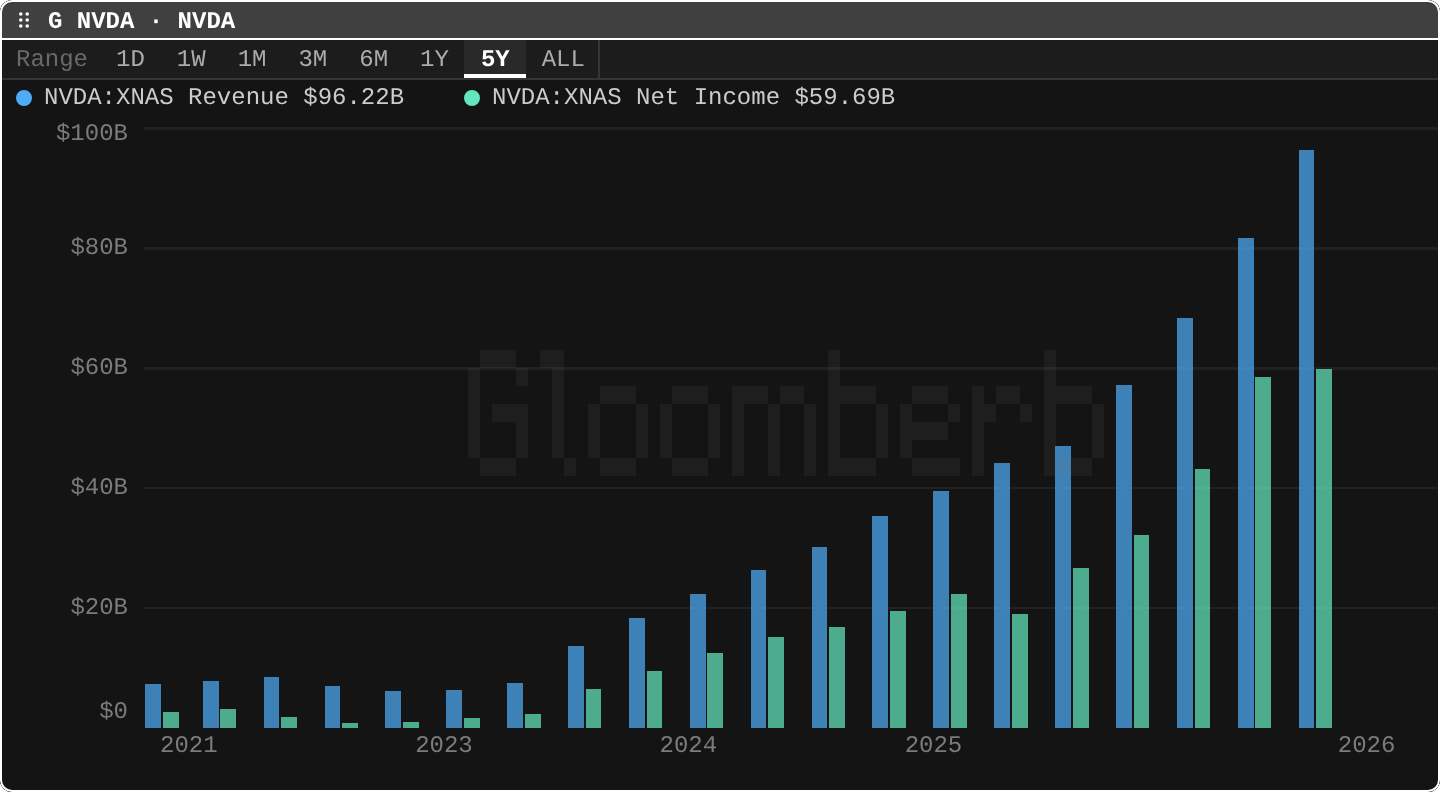Click the drag handle grip icon
The width and height of the screenshot is (1440, 792).
(24, 21)
